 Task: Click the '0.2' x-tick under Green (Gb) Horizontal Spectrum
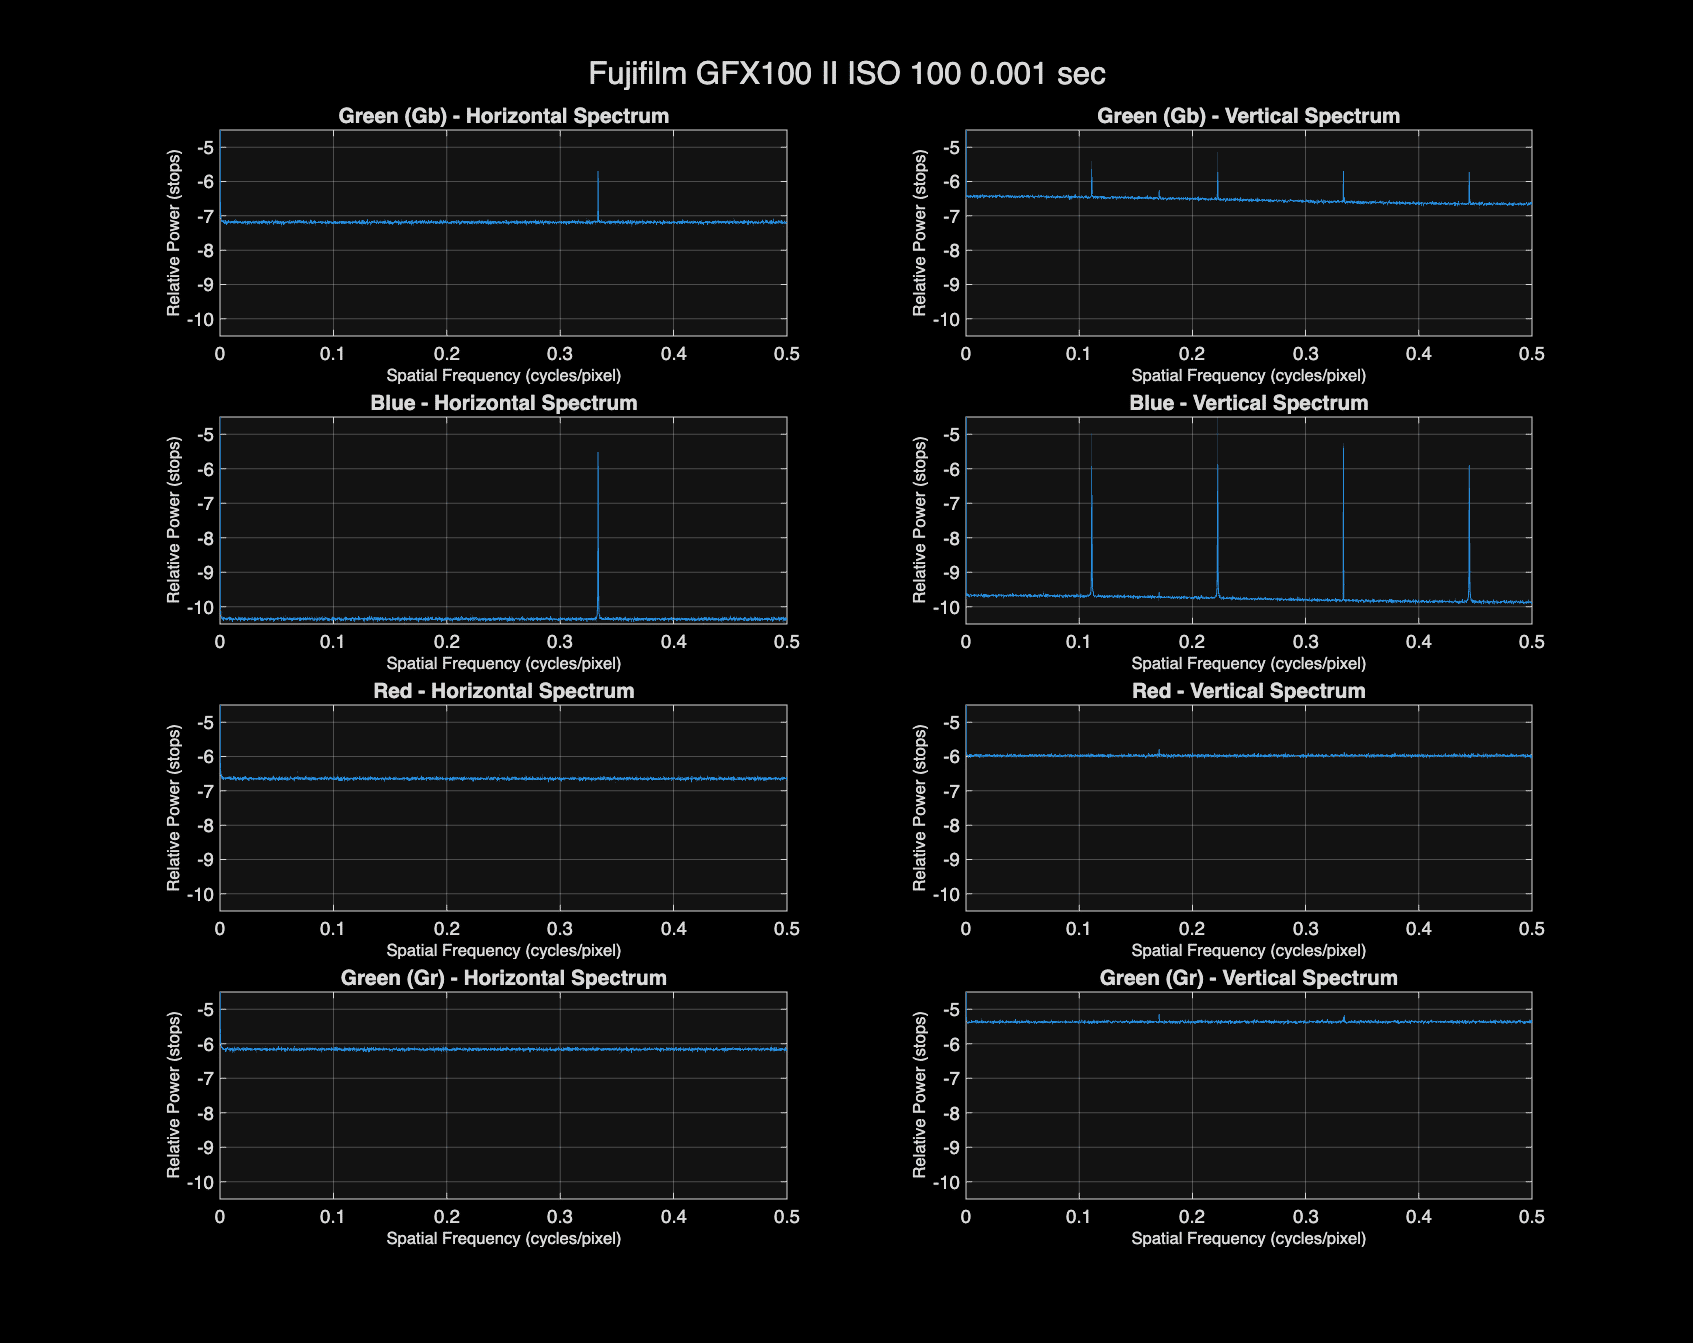pyautogui.click(x=447, y=354)
